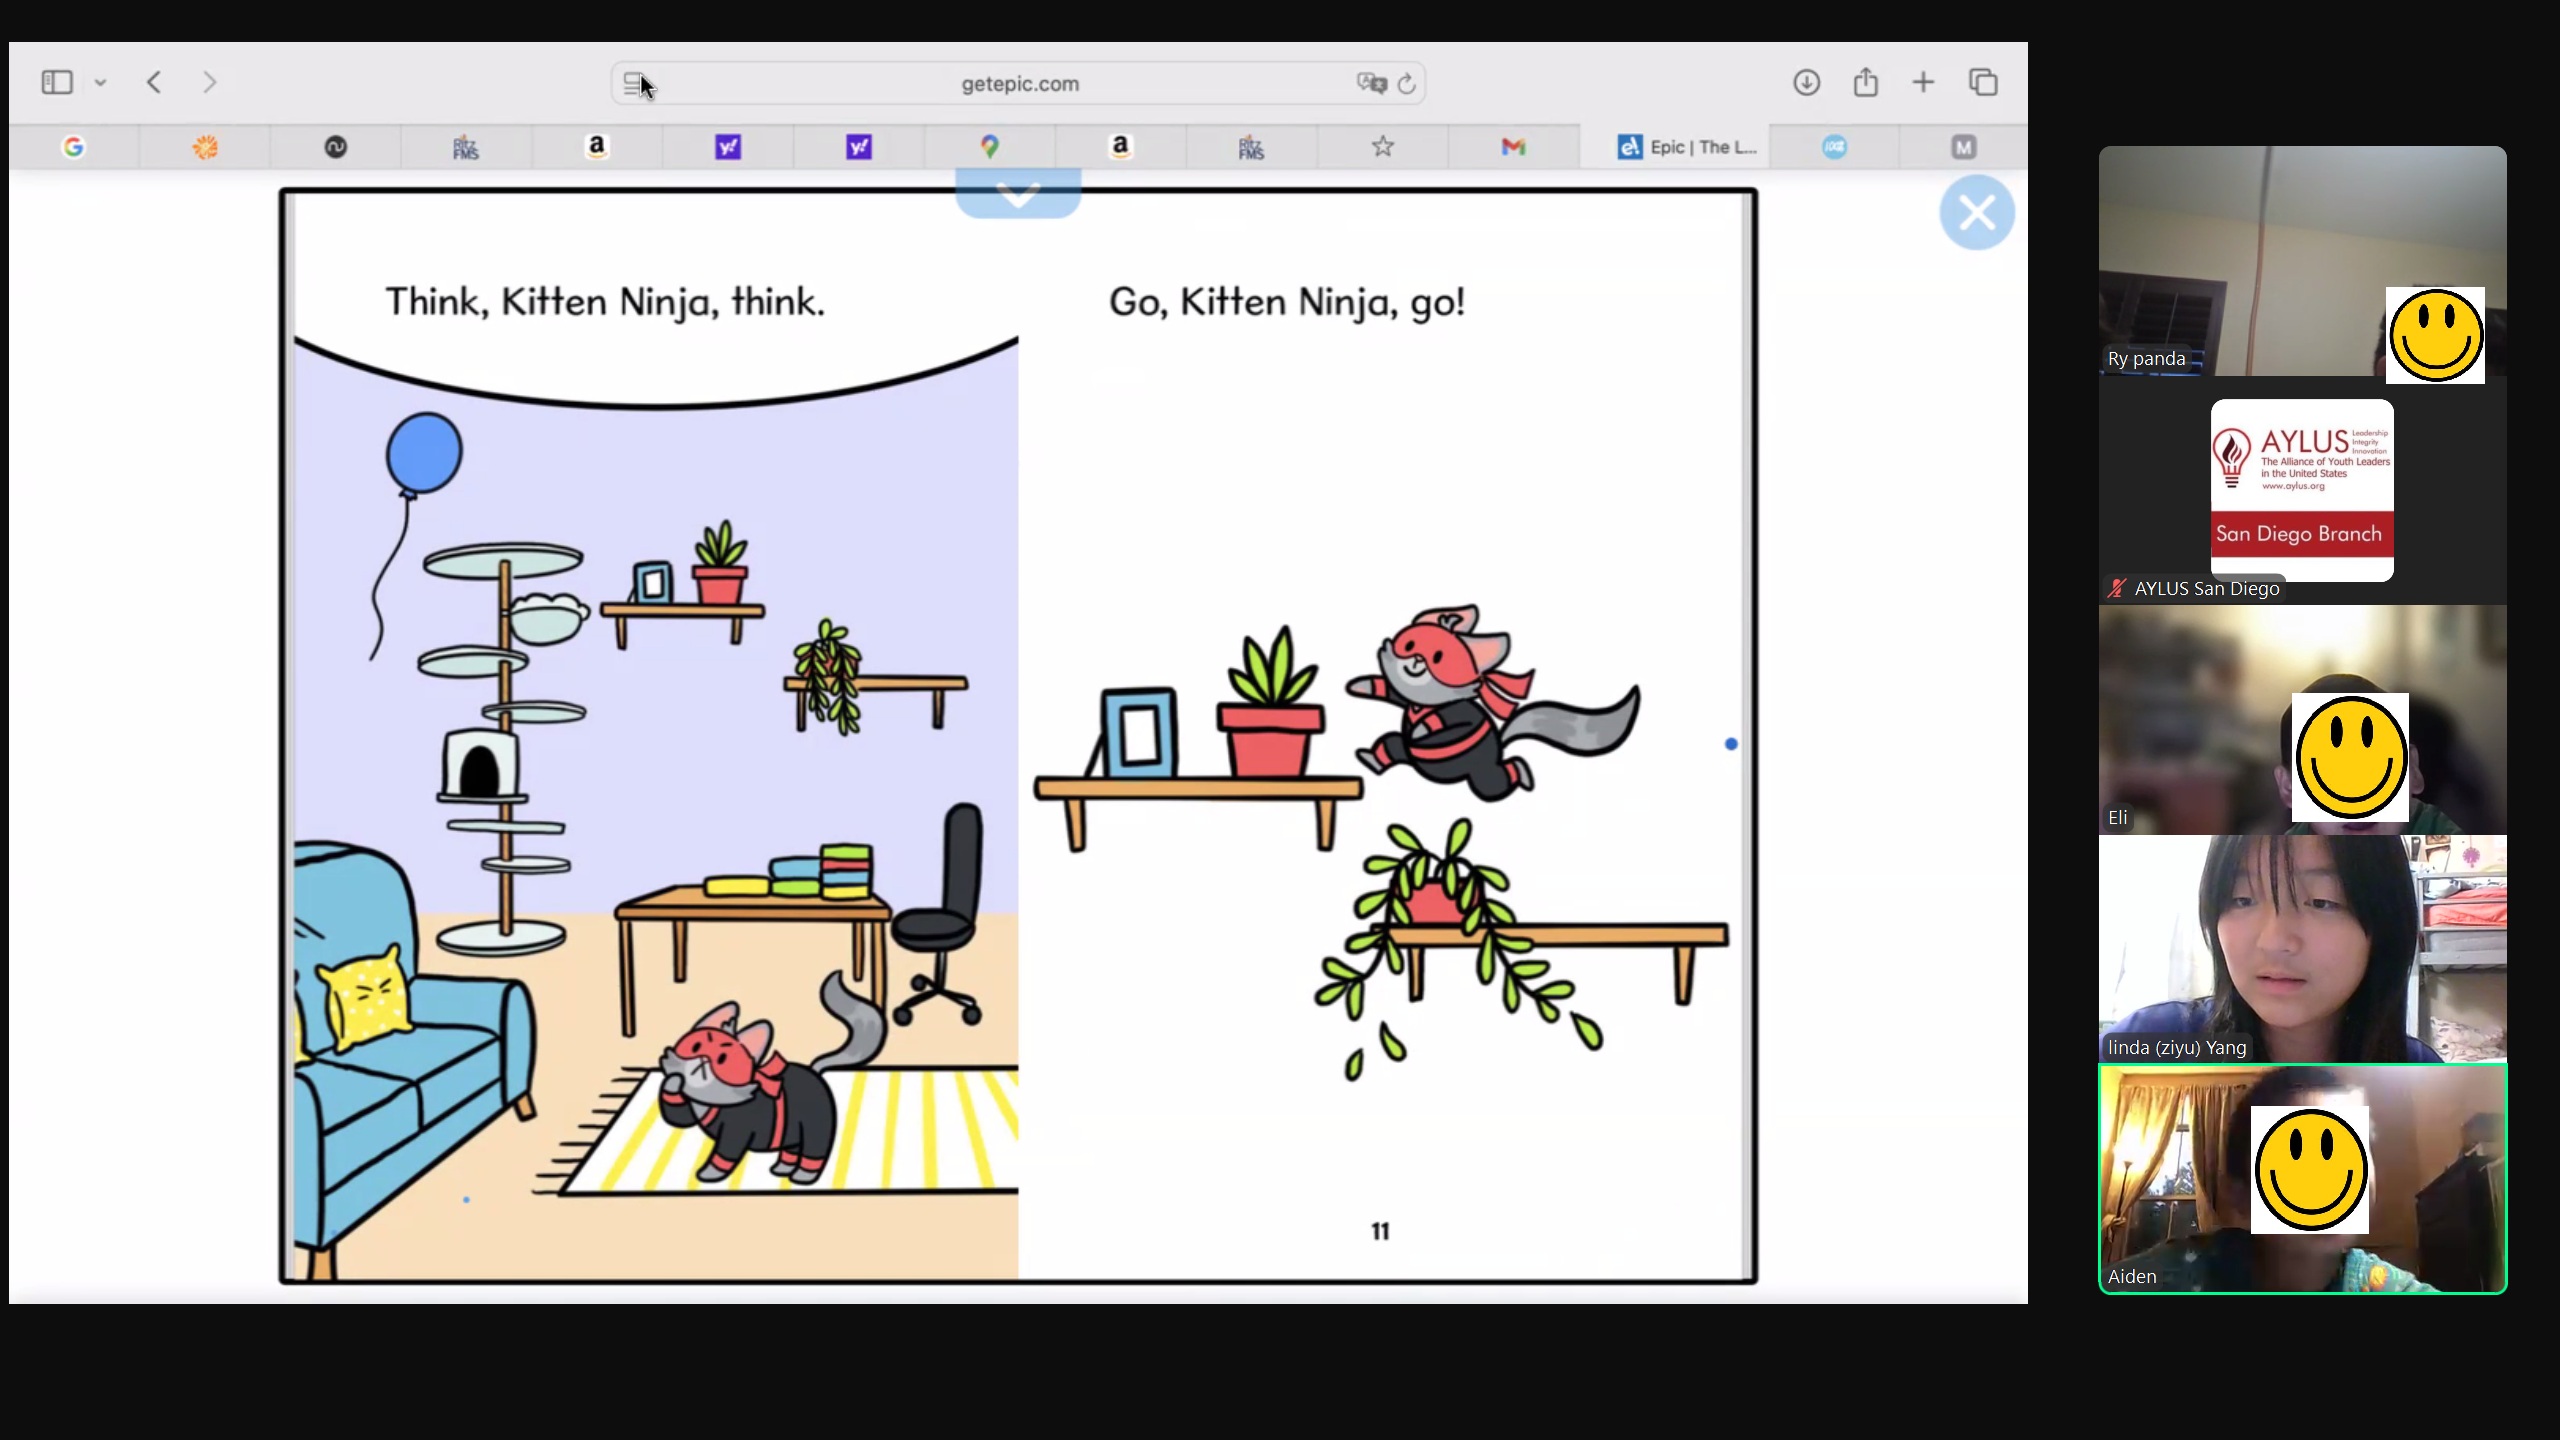
Task: Open a new tab with plus icon
Action: click(x=1923, y=82)
